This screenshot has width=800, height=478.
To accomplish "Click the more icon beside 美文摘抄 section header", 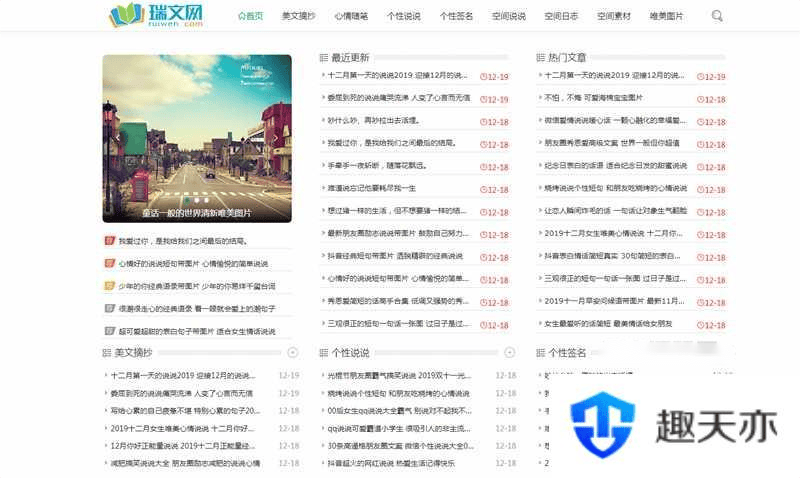I will [292, 353].
